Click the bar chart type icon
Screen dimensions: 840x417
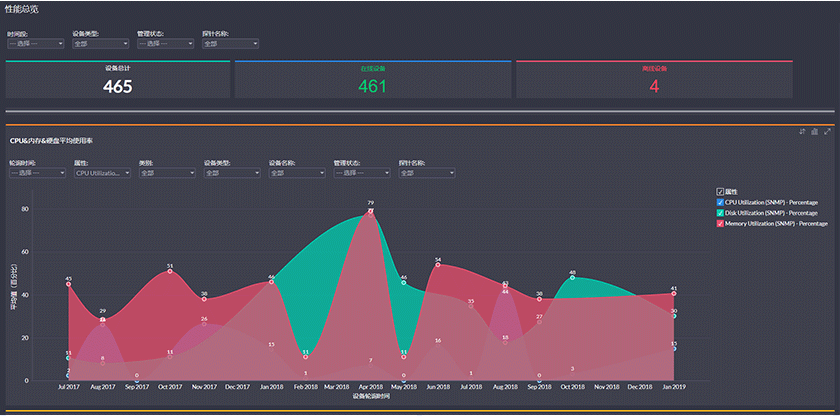[x=815, y=132]
